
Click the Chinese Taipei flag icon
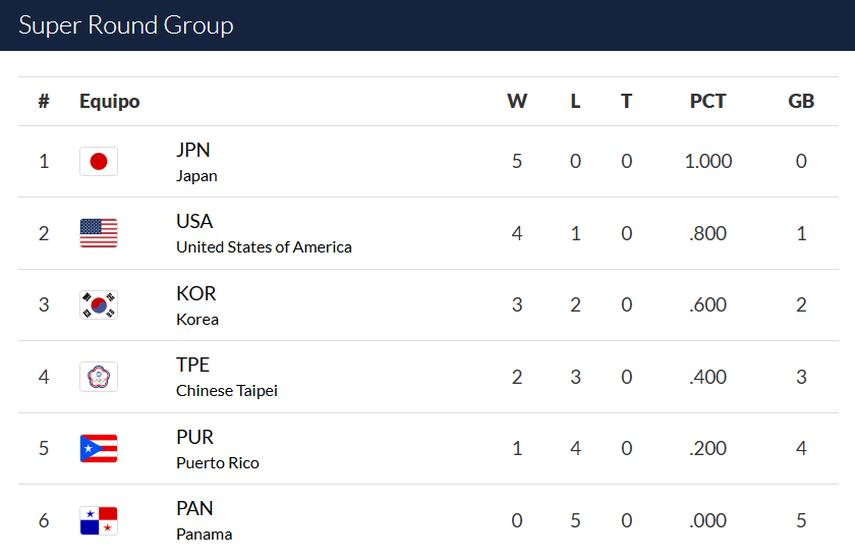point(98,377)
